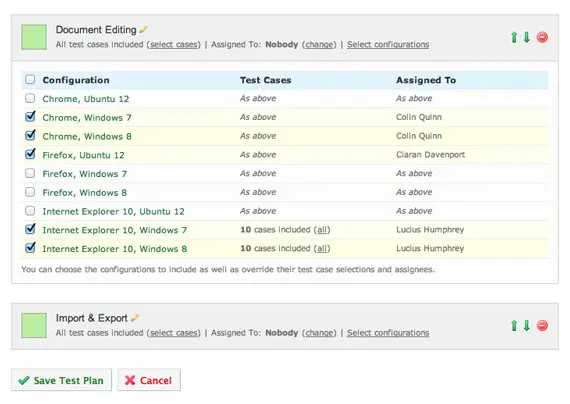This screenshot has width=570, height=404.
Task: Move Import & Export run up
Action: [x=514, y=325]
